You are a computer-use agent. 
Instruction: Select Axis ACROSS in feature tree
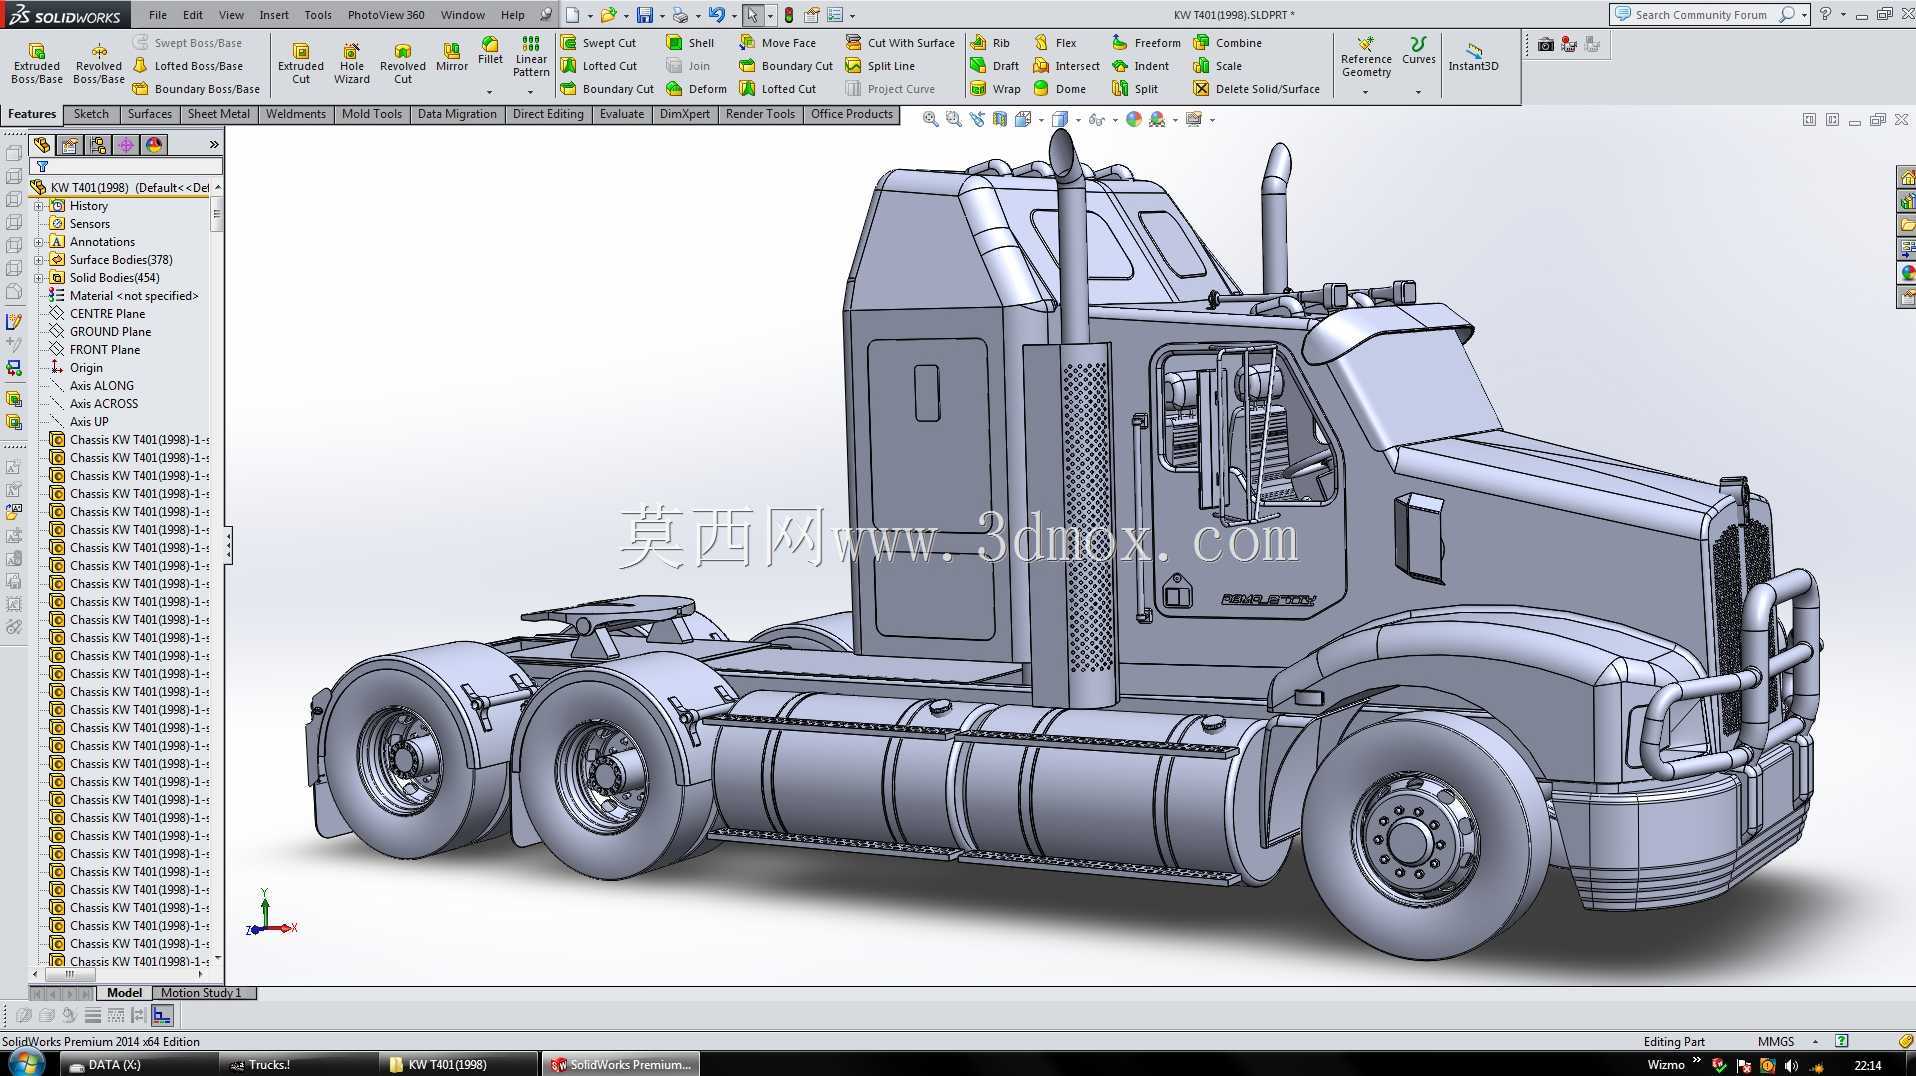[x=104, y=404]
